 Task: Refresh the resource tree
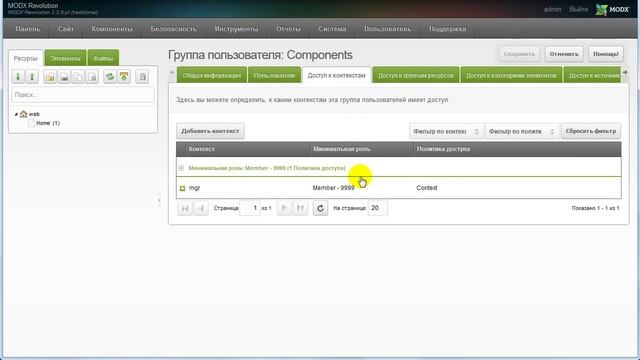(x=110, y=77)
